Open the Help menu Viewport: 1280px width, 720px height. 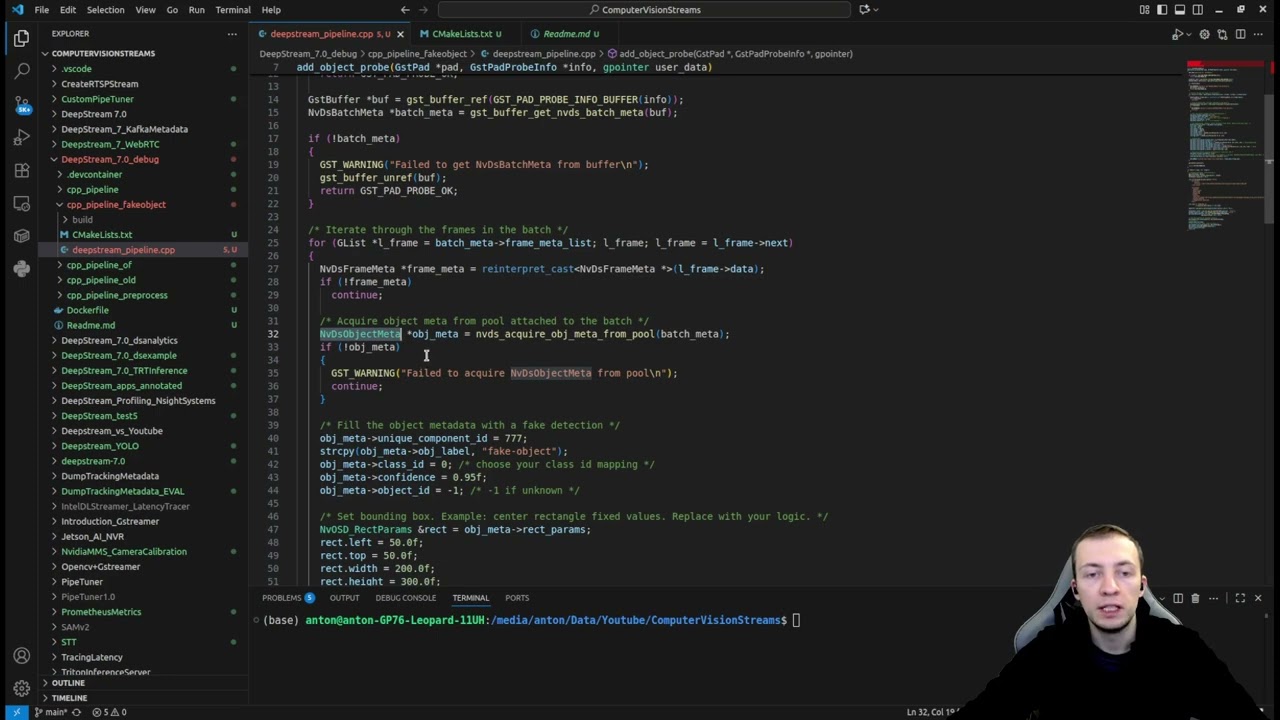pyautogui.click(x=271, y=10)
